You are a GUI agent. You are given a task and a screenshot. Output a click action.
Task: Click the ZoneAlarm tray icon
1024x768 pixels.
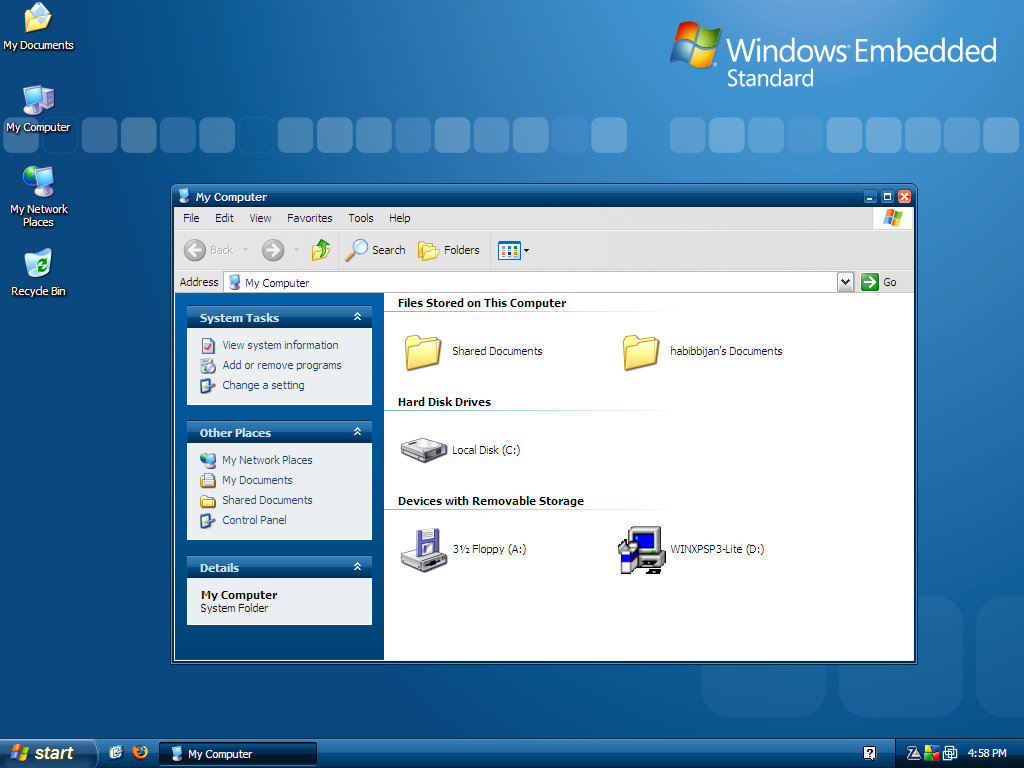tap(914, 754)
